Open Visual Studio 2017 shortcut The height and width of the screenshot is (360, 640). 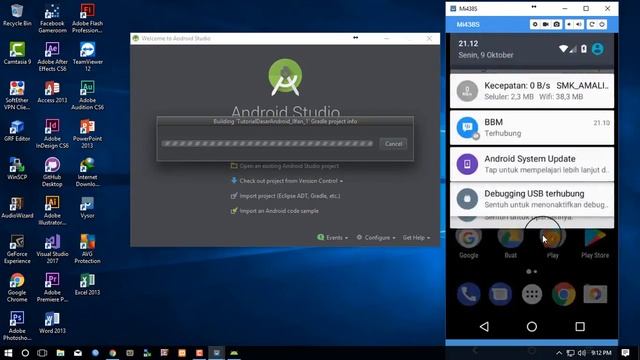[x=52, y=249]
